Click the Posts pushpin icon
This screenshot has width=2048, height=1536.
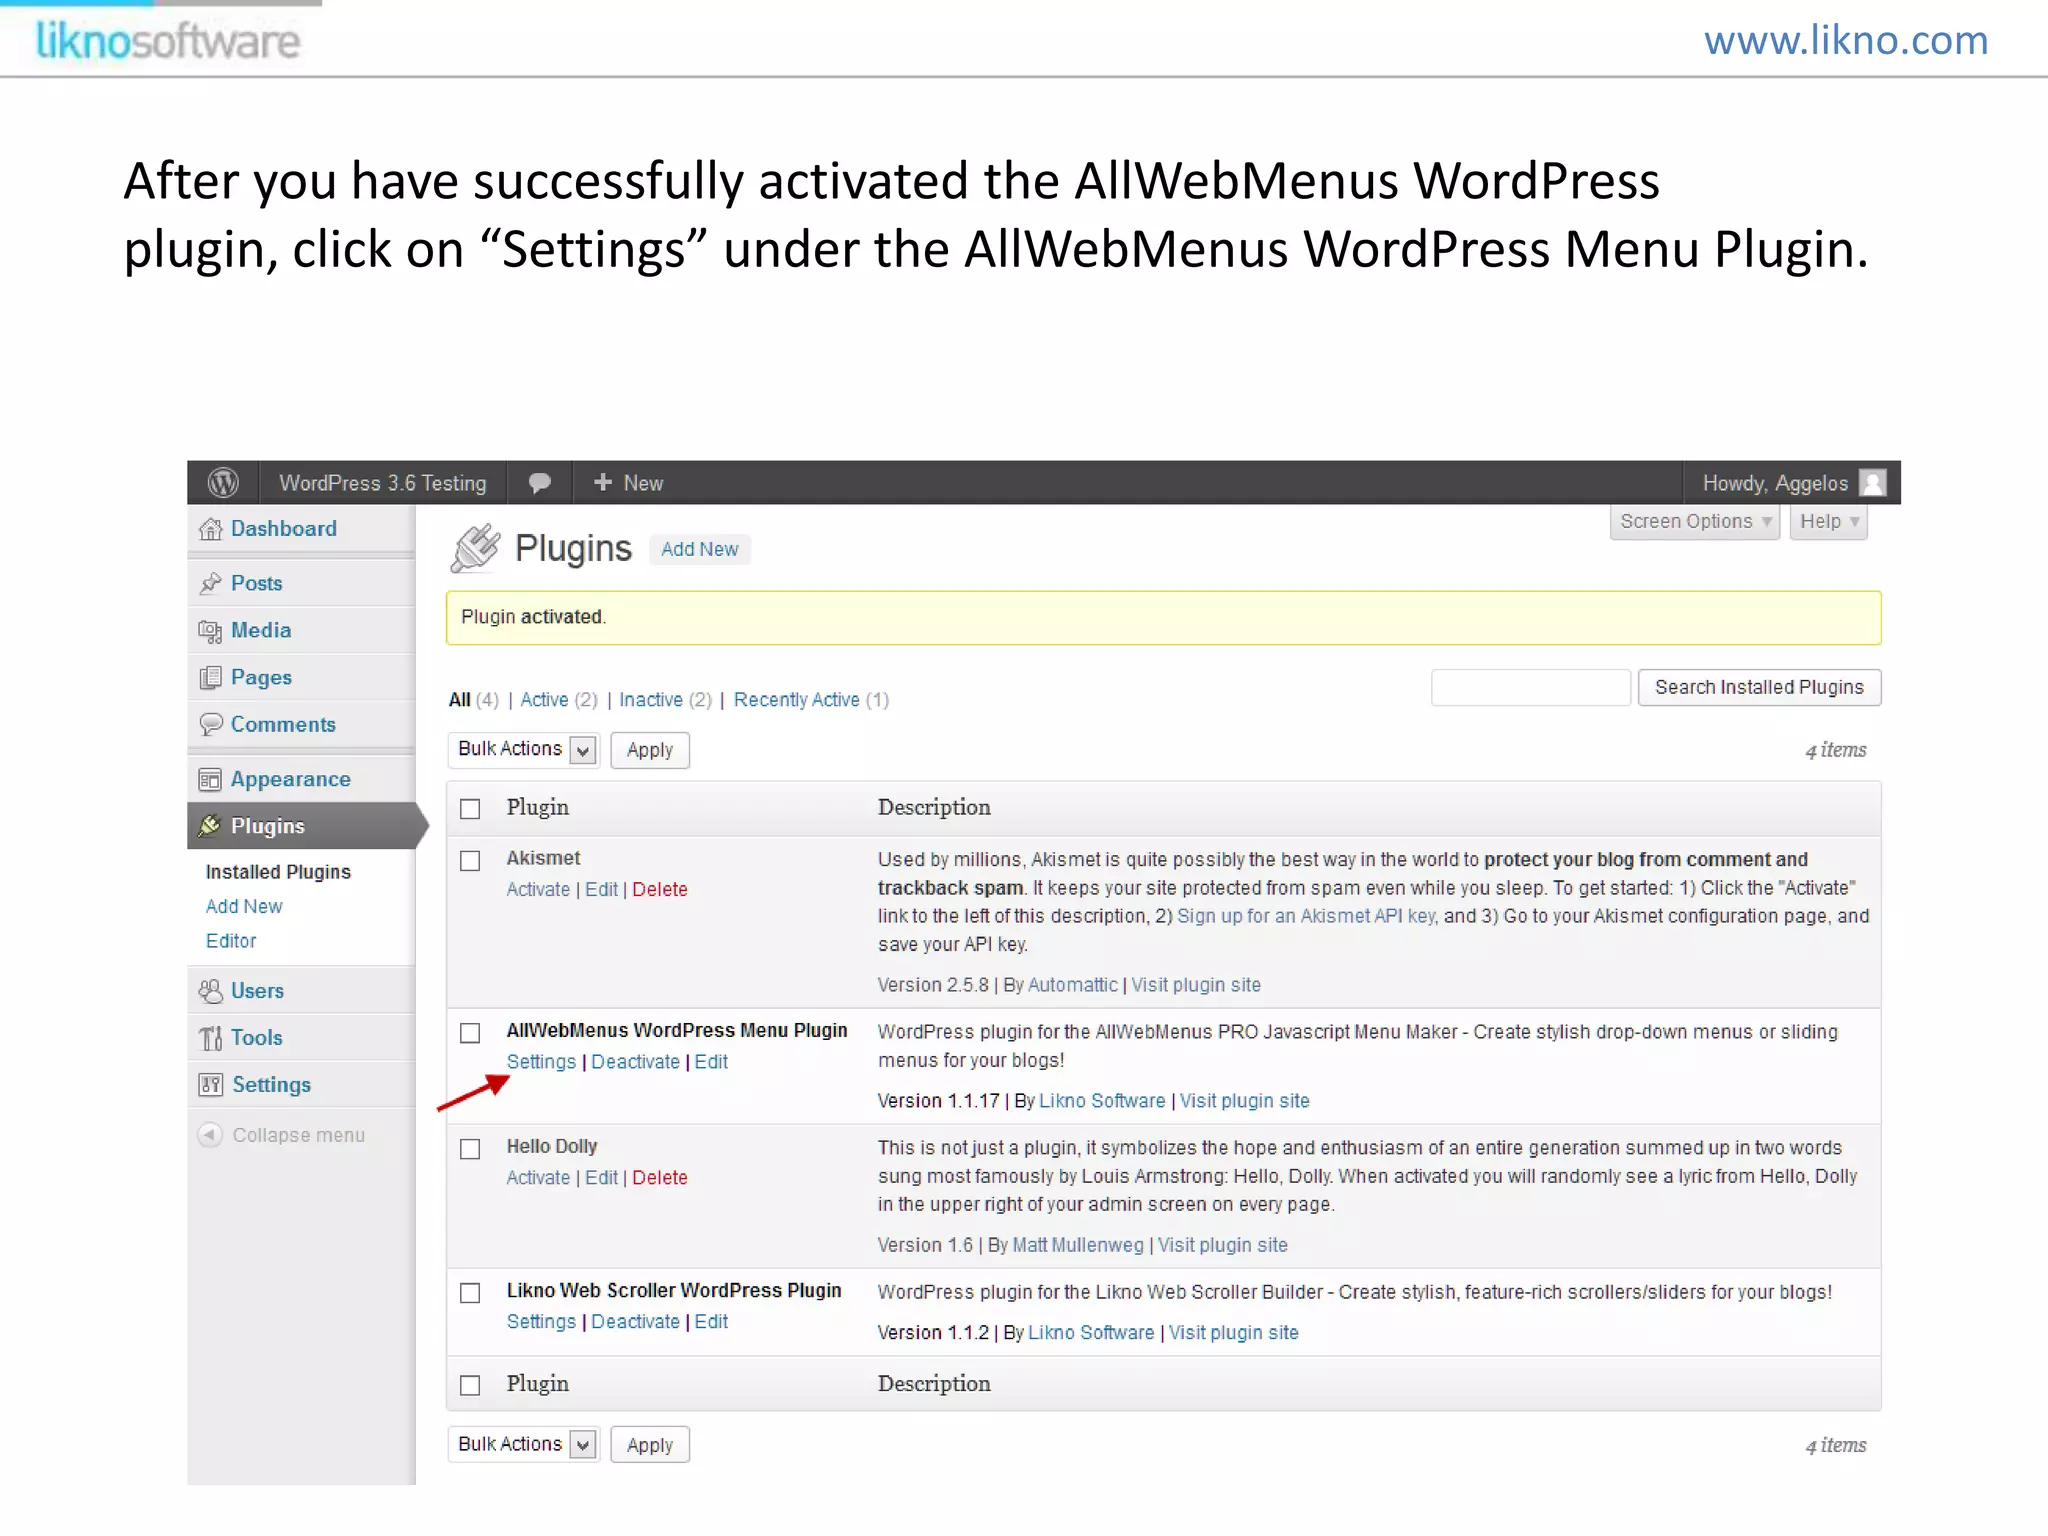(x=210, y=583)
